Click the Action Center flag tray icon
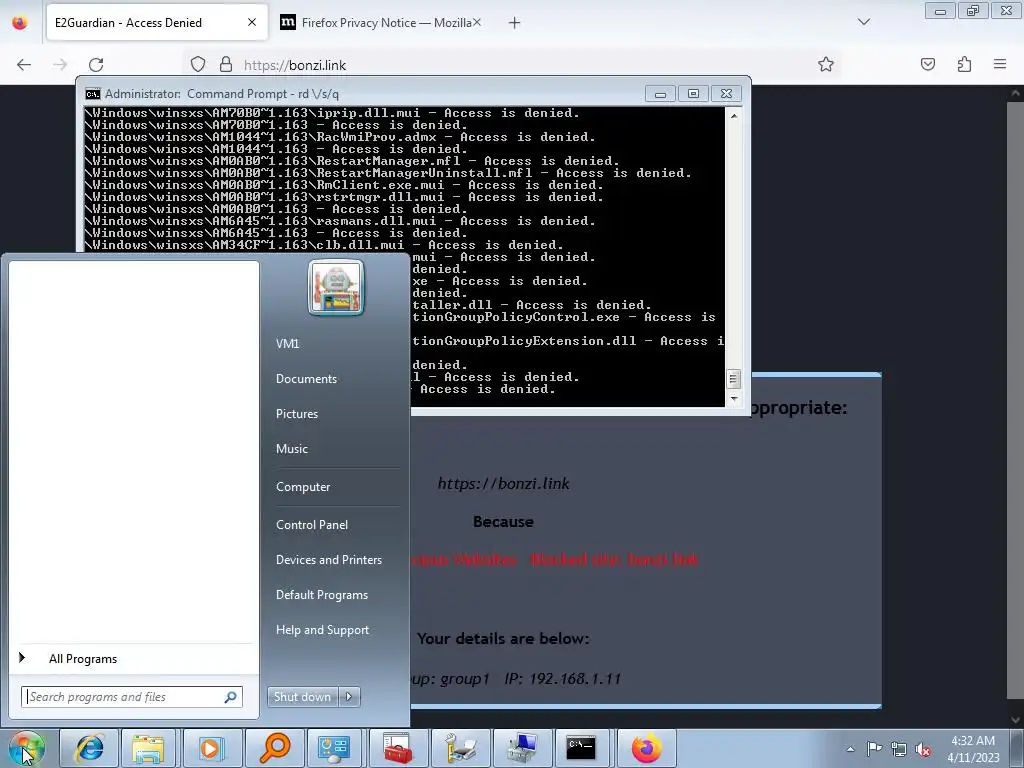This screenshot has height=768, width=1024. (x=874, y=748)
